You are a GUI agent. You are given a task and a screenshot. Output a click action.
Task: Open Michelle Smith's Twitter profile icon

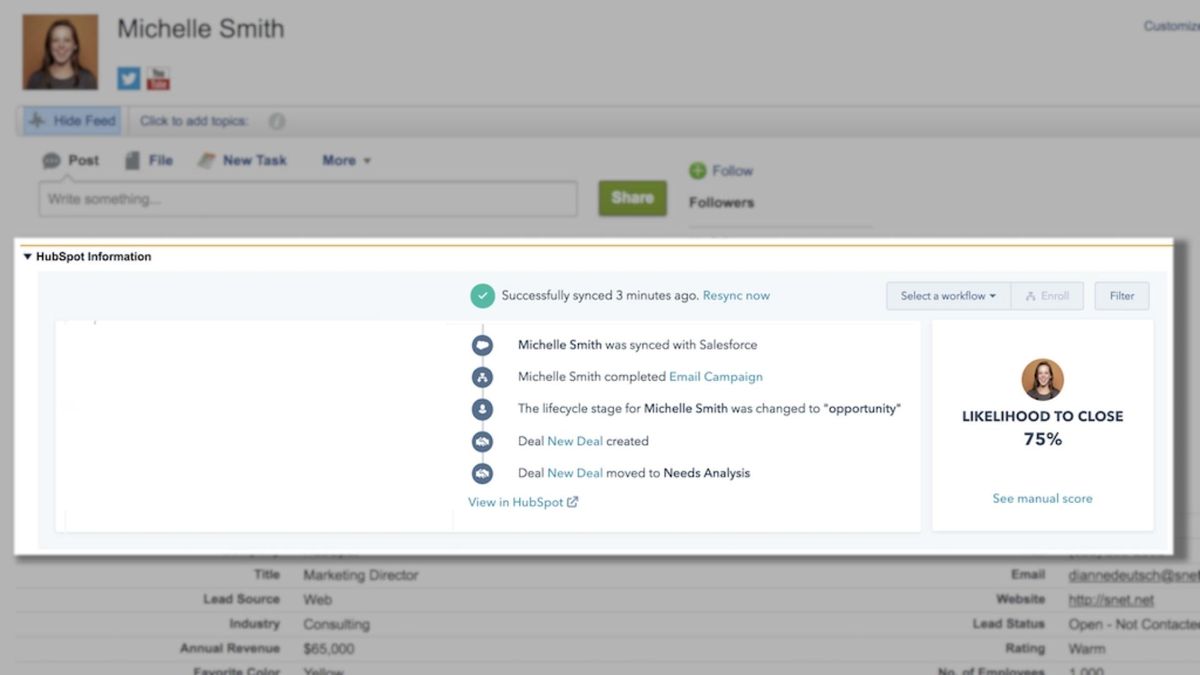(128, 78)
